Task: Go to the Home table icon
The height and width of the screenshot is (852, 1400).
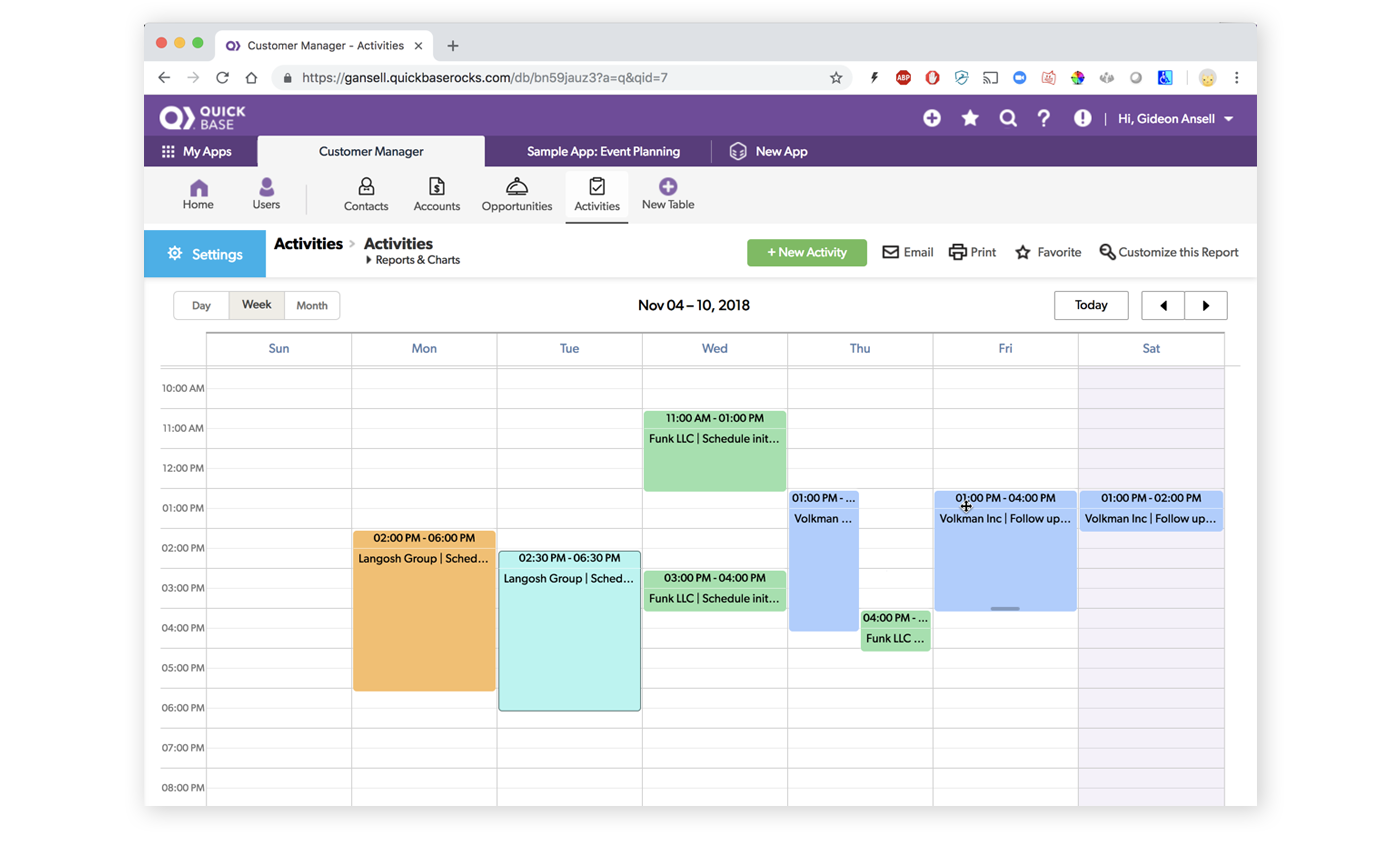Action: point(198,195)
